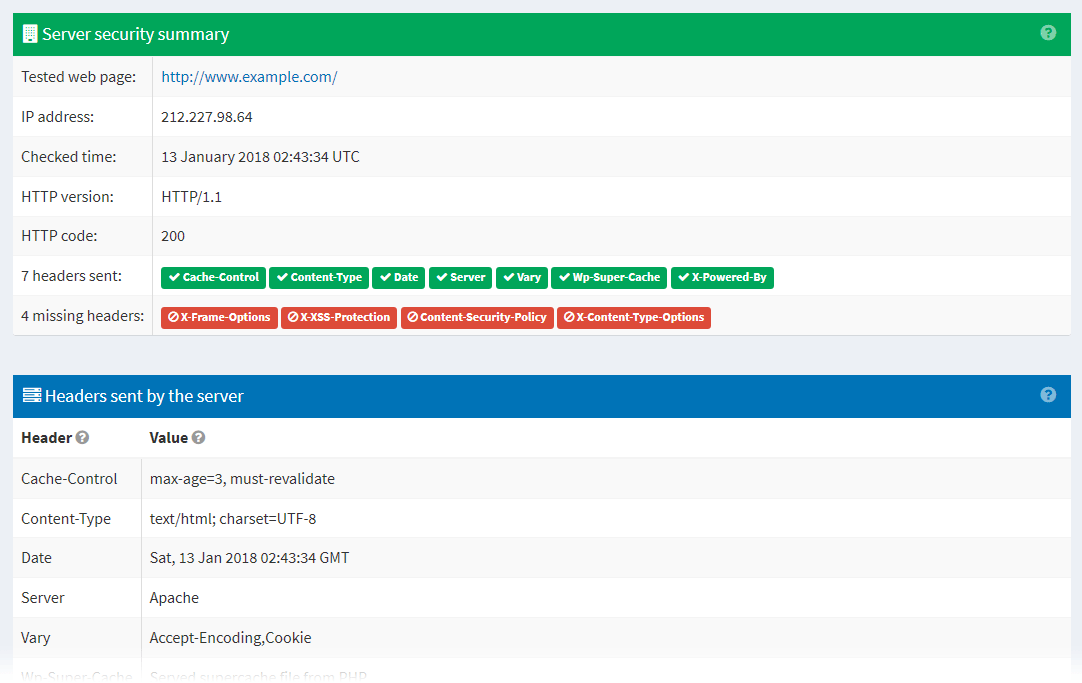Select the Content-Type sent header badge

point(318,277)
